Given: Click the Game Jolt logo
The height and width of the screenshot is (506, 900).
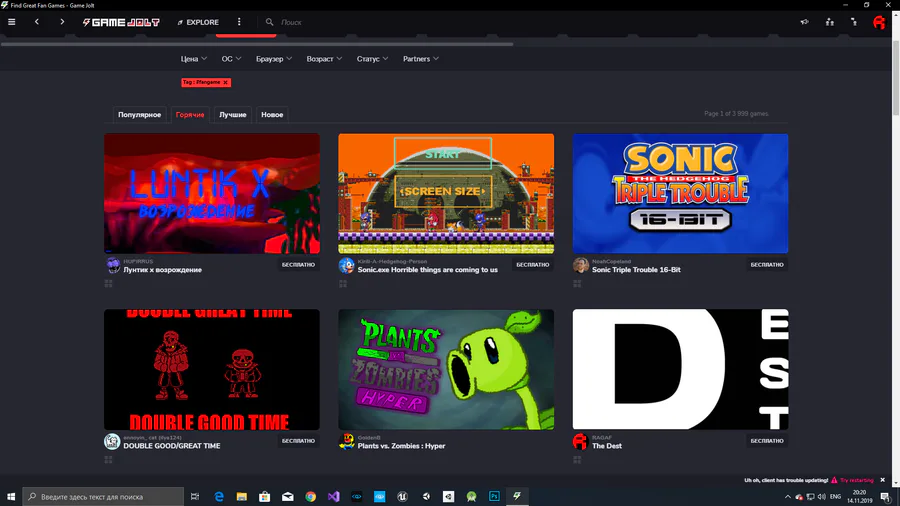Looking at the screenshot, I should [x=121, y=22].
